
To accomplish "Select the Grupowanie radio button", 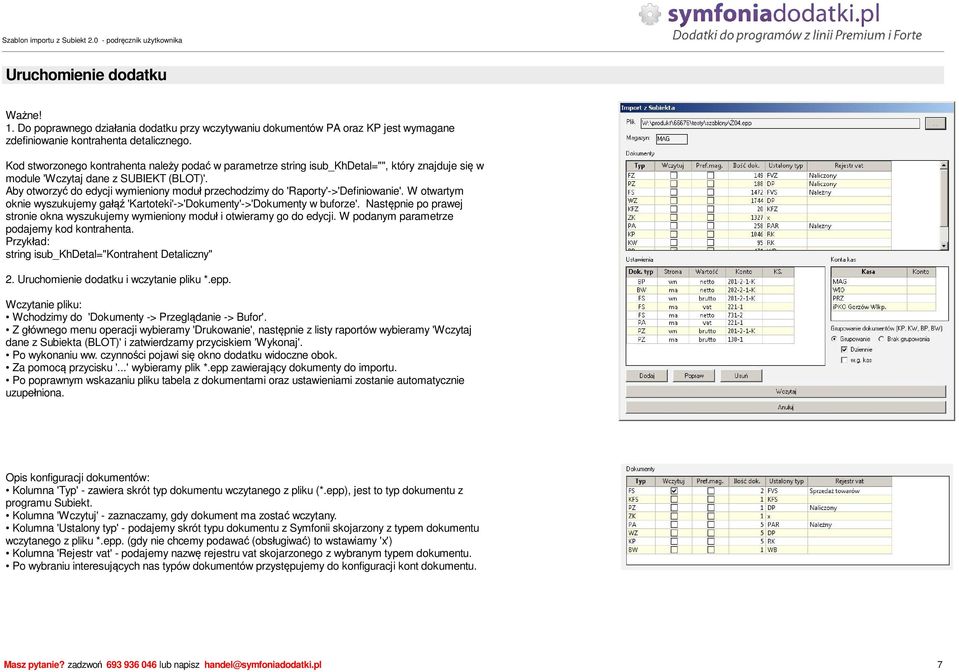I will (x=834, y=339).
